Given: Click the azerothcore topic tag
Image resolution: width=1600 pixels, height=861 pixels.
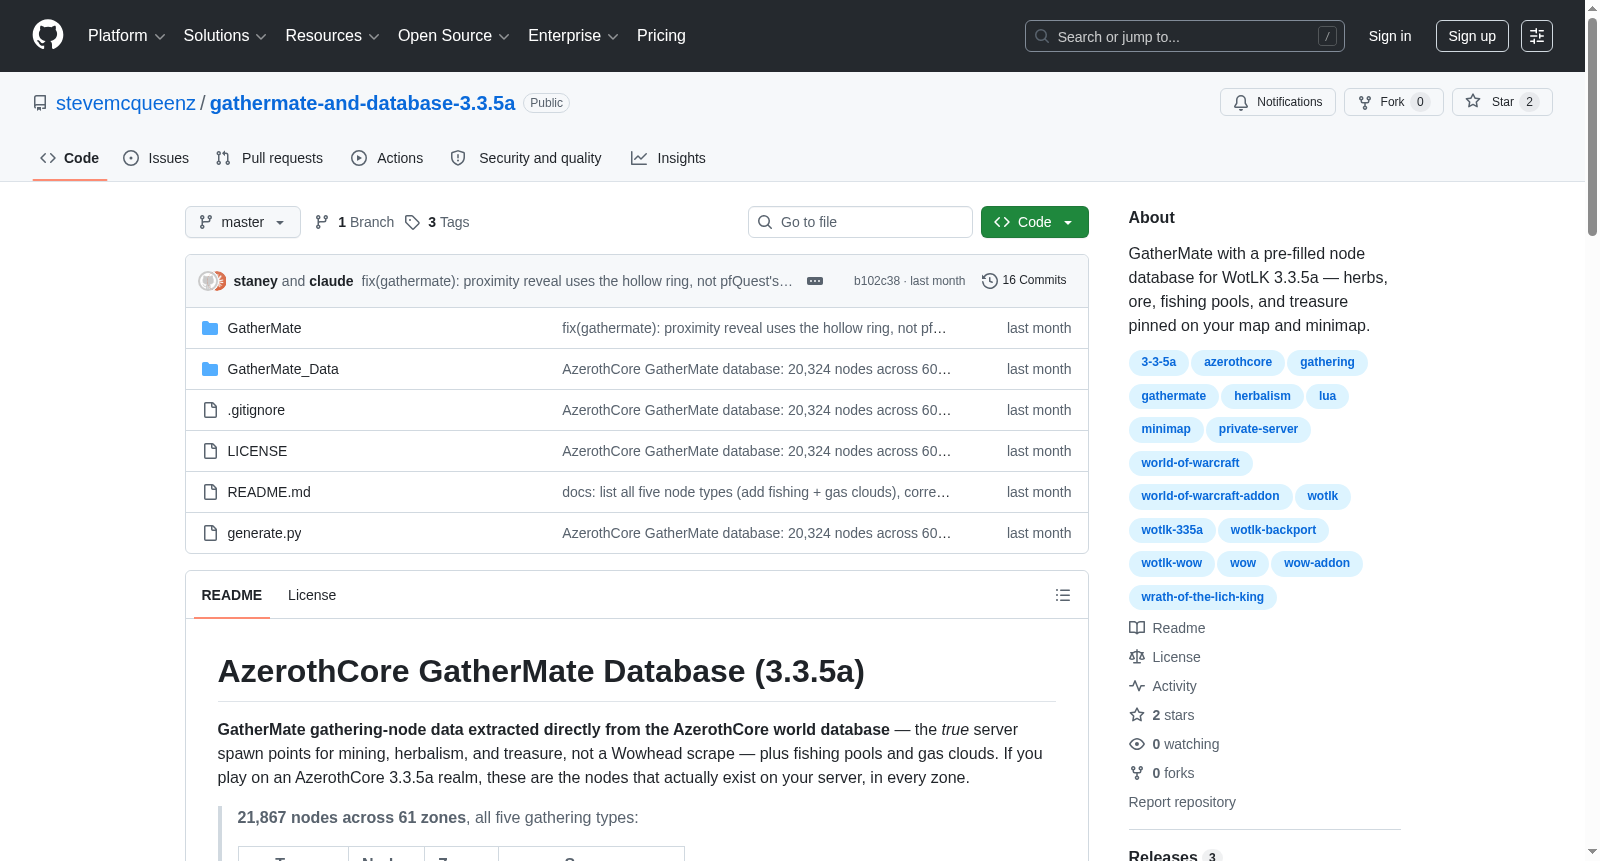Looking at the screenshot, I should coord(1238,362).
